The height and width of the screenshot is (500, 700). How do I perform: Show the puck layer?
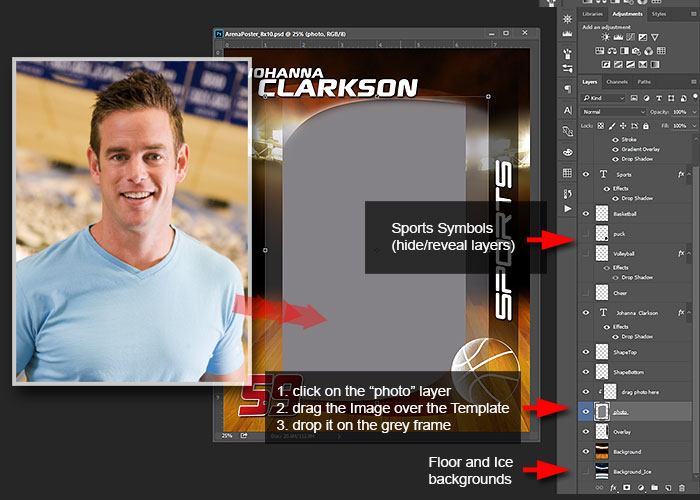586,233
